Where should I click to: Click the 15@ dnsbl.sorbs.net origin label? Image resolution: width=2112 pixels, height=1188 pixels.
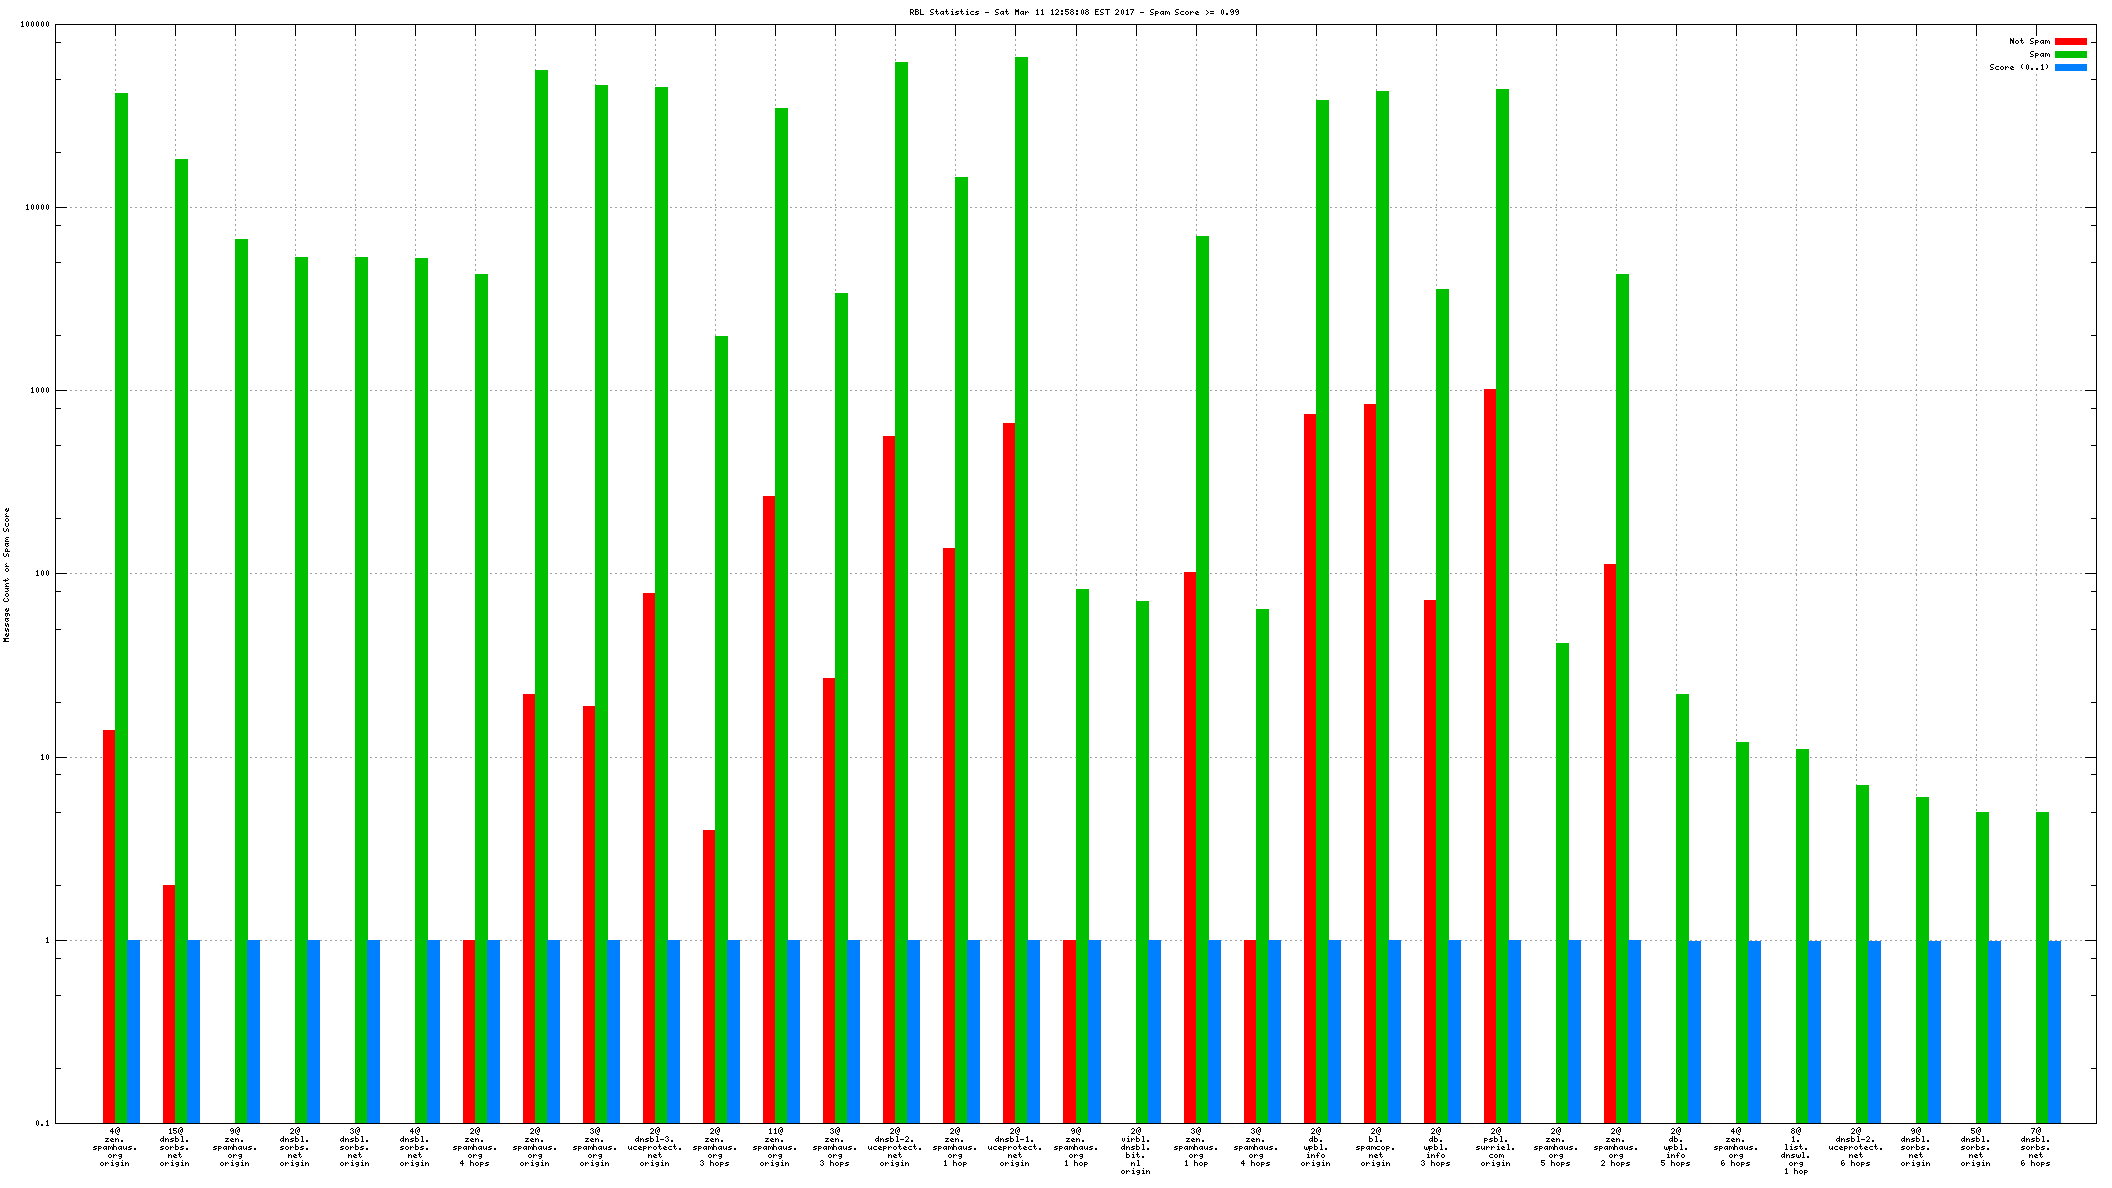click(175, 1147)
